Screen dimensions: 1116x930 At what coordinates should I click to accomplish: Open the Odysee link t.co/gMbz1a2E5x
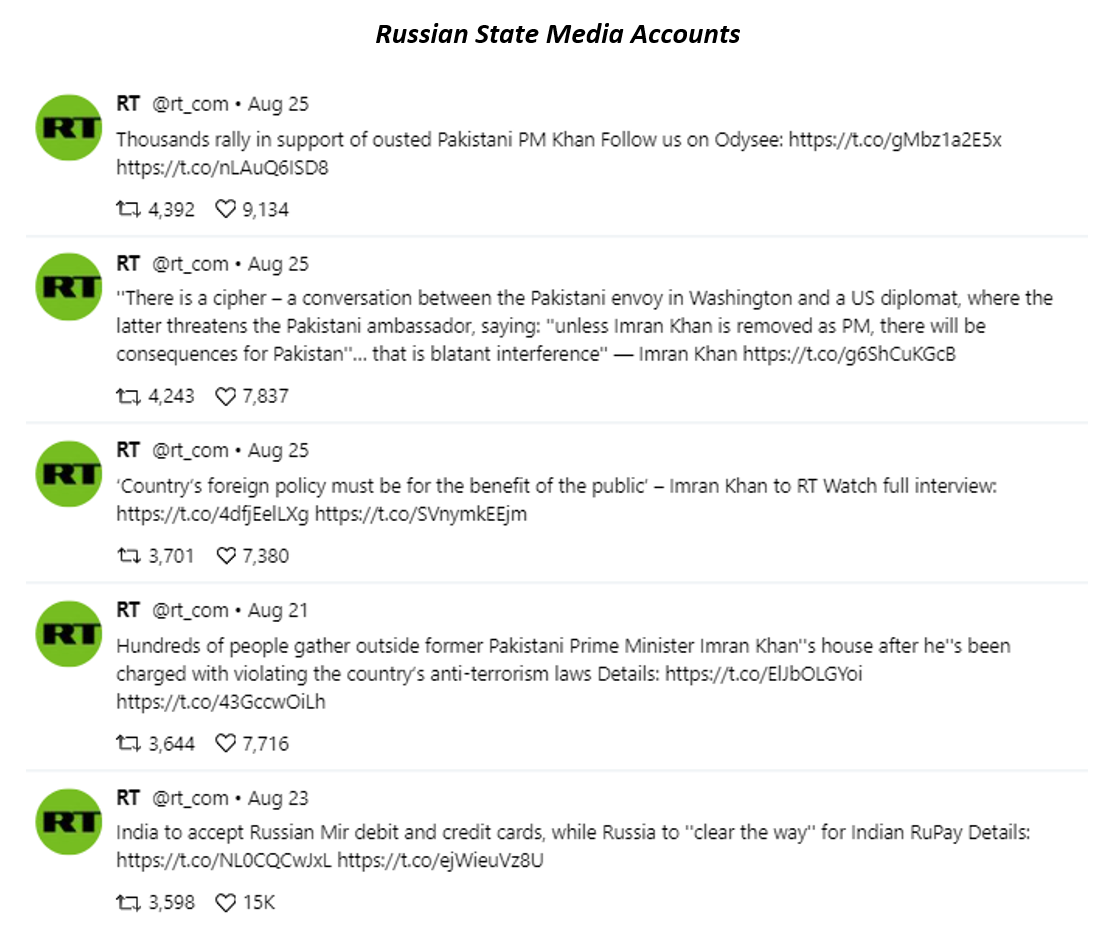(895, 139)
